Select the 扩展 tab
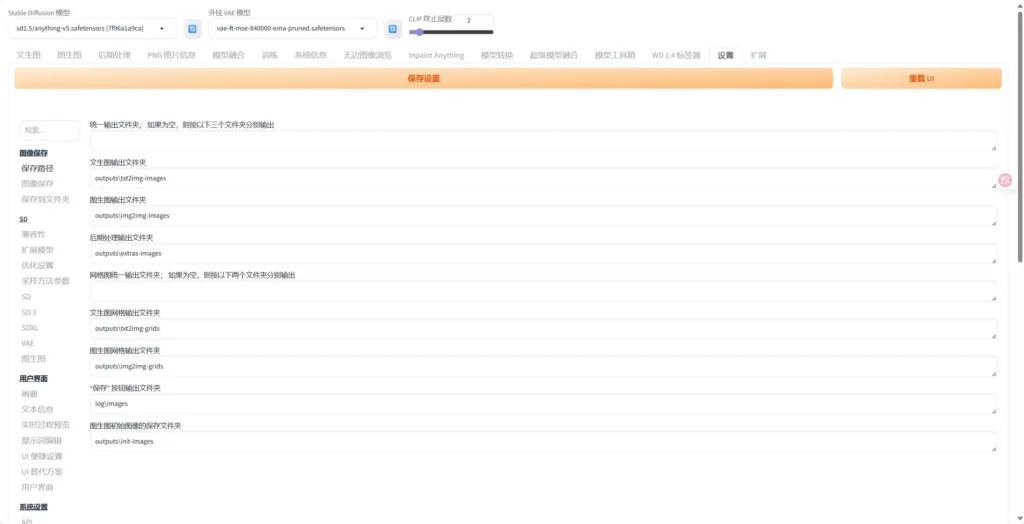The height and width of the screenshot is (524, 1024). coord(759,55)
